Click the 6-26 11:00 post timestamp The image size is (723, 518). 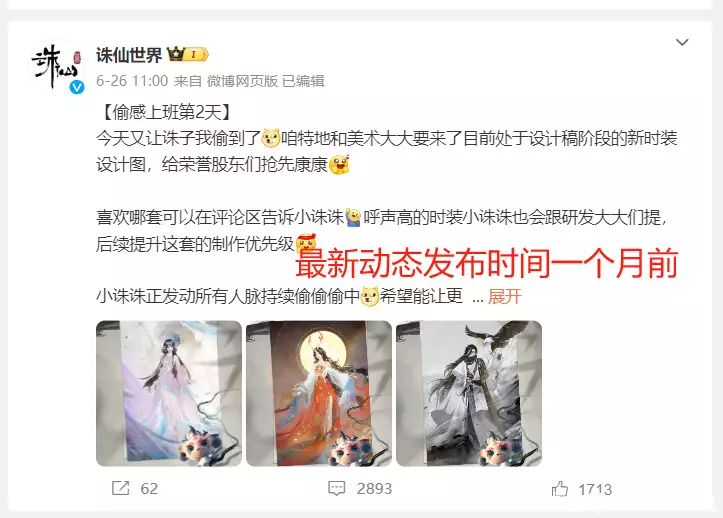pyautogui.click(x=132, y=81)
